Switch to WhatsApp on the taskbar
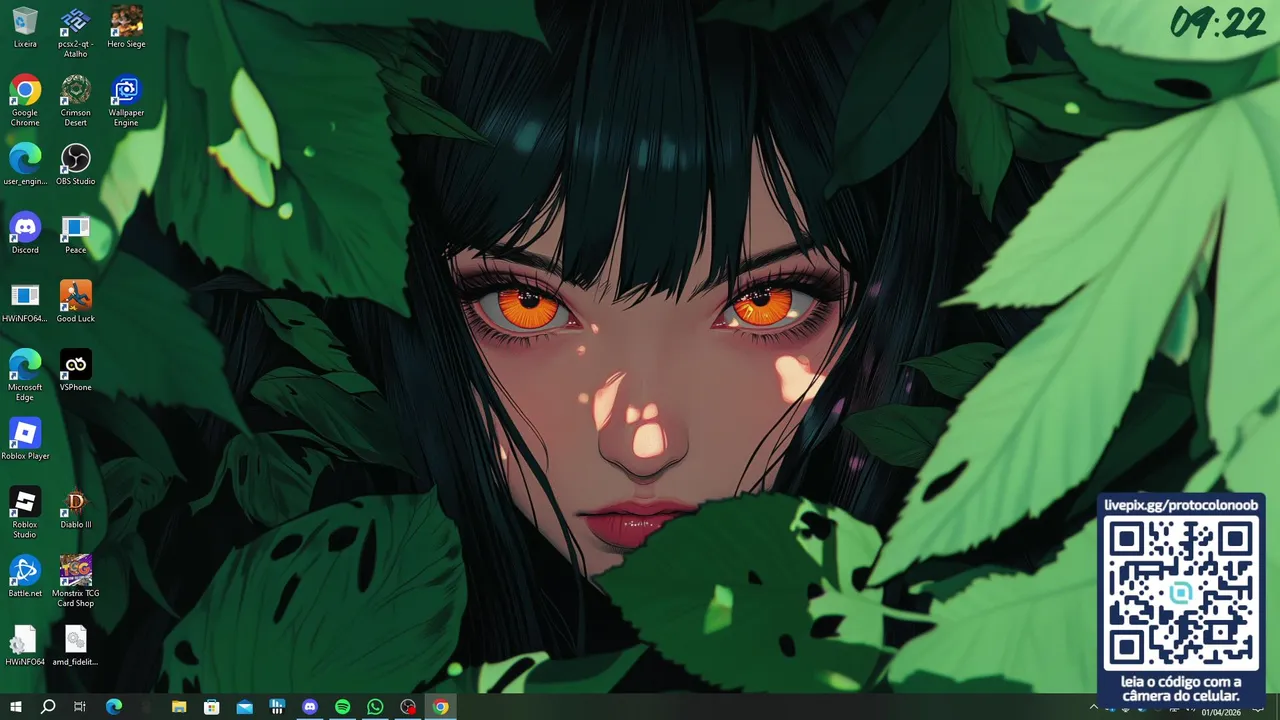Screen dimensions: 1280x720 (375, 707)
